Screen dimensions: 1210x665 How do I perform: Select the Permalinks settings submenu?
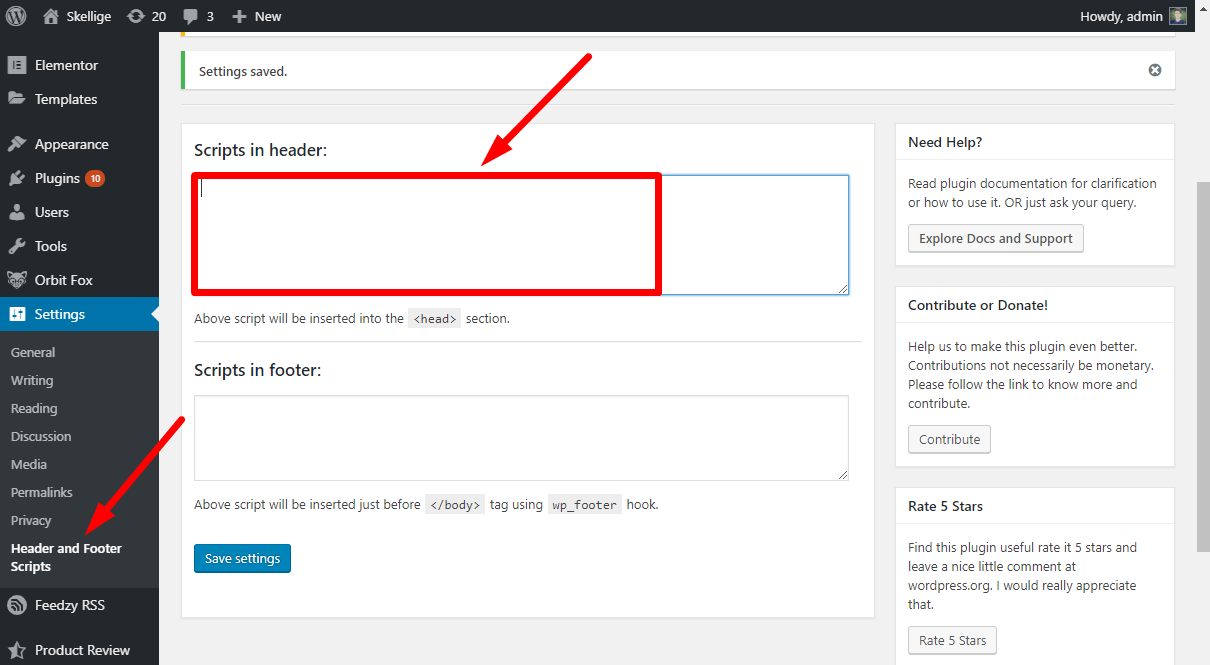pos(41,492)
